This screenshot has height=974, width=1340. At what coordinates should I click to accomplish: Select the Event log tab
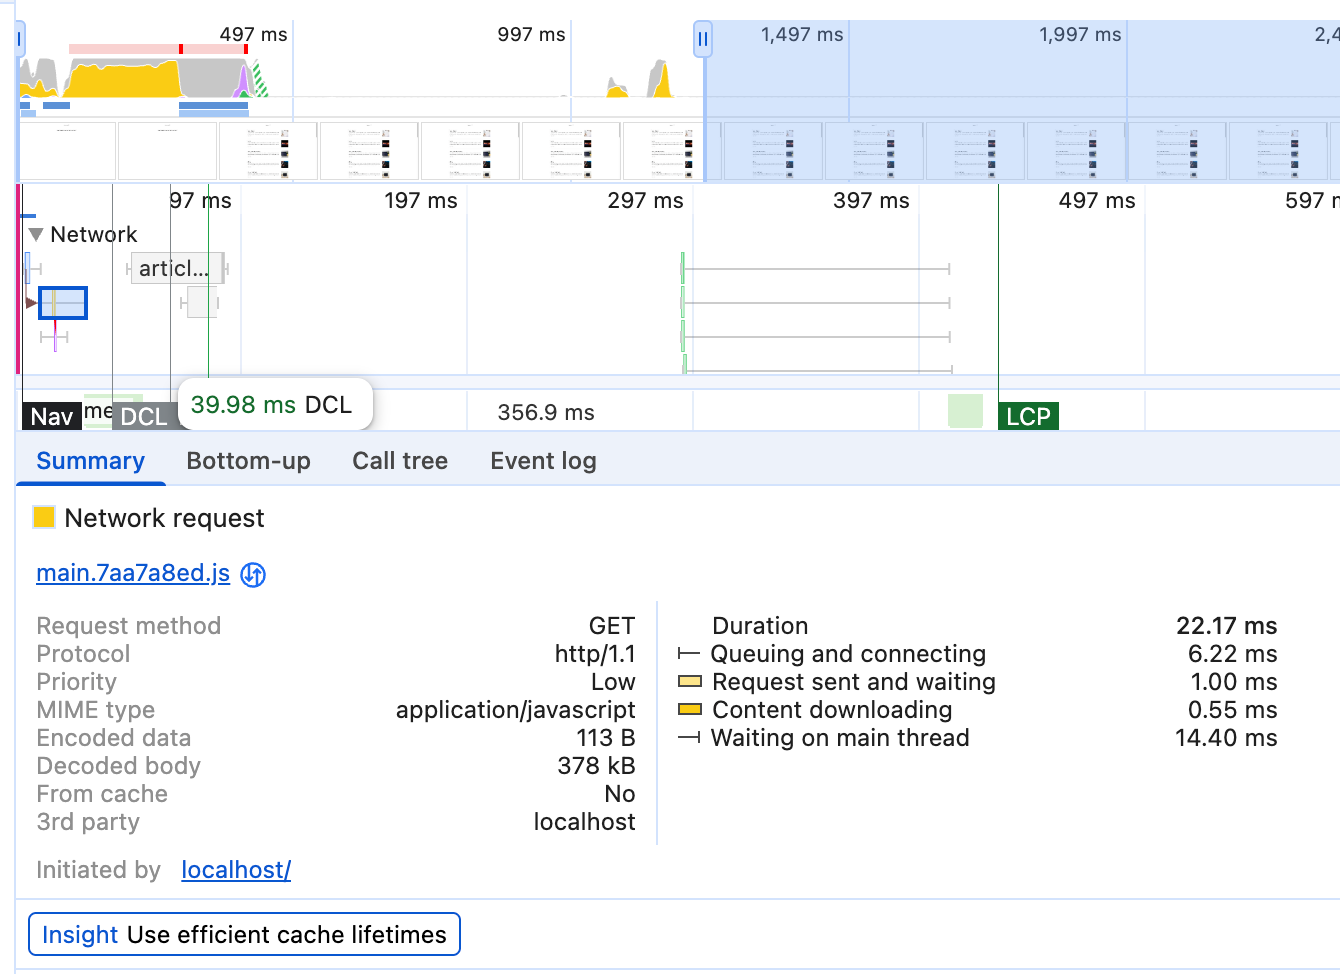coord(543,461)
